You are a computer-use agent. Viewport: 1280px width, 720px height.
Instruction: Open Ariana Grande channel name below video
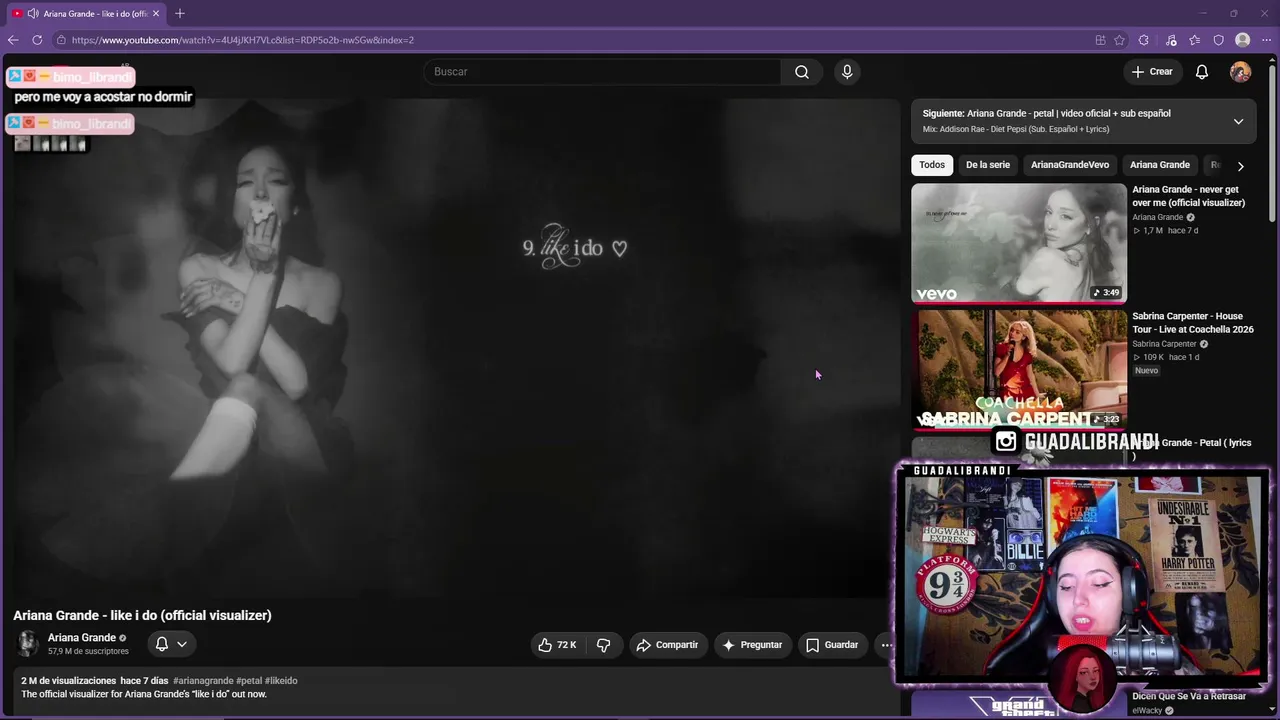pyautogui.click(x=82, y=638)
